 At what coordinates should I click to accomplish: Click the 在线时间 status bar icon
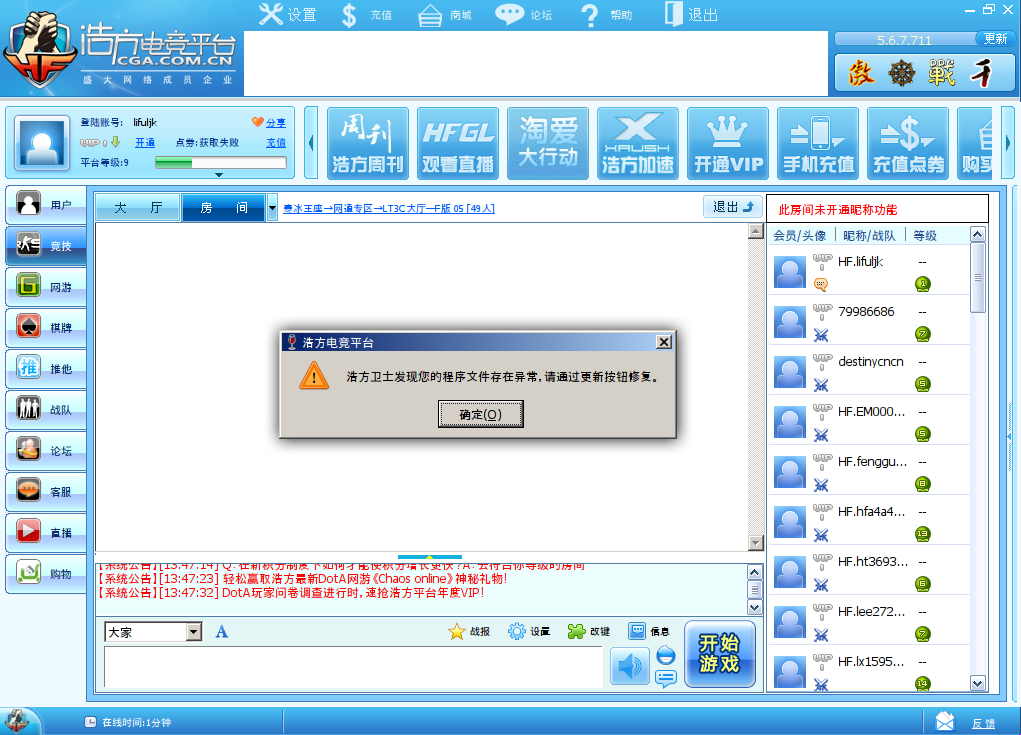point(91,722)
